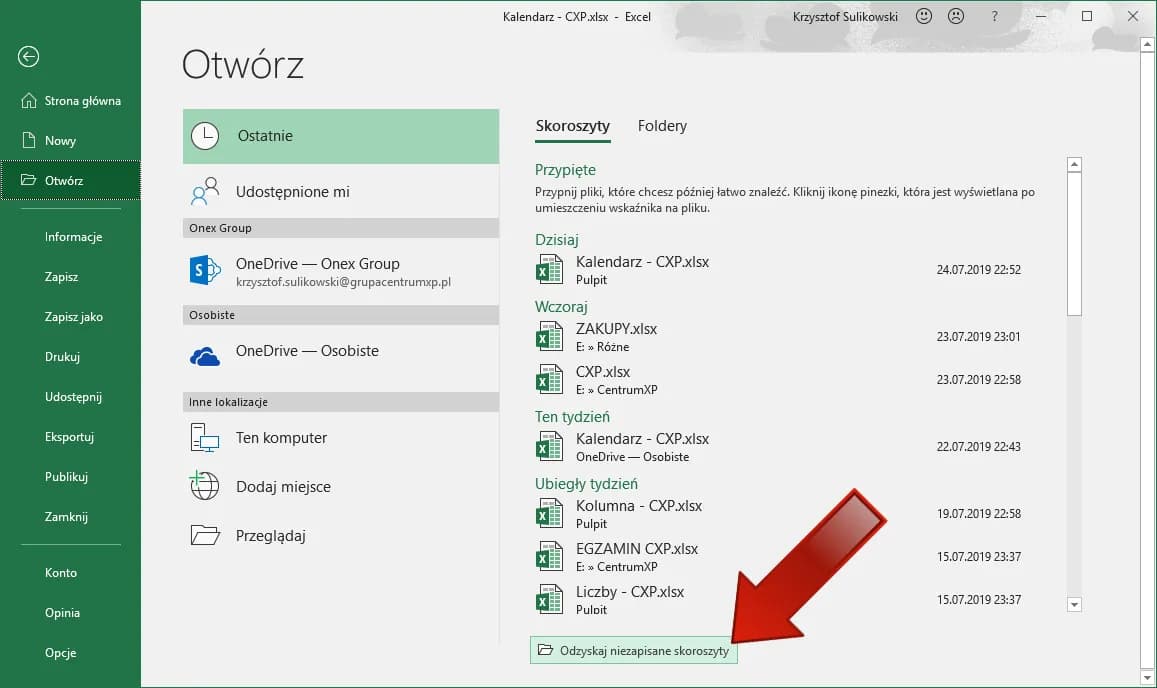The image size is (1157, 688).
Task: Select the Skoroszyty tab
Action: (x=572, y=126)
